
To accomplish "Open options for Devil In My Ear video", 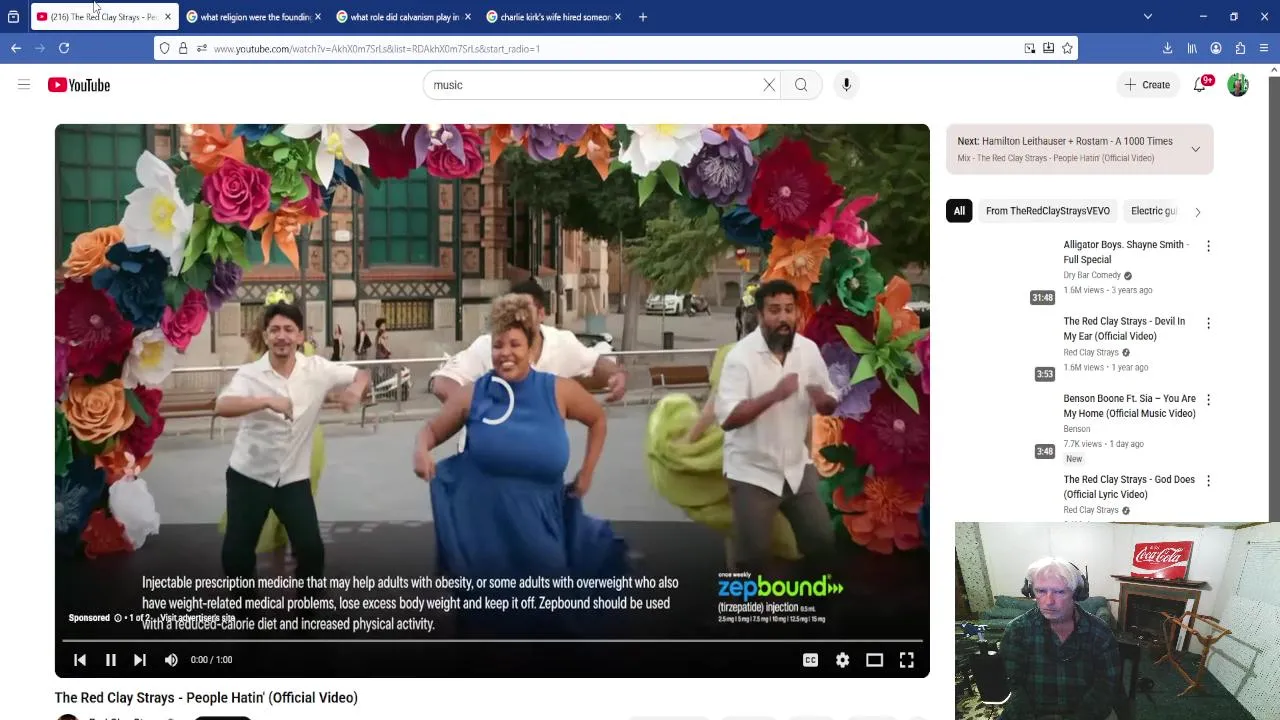I will coord(1208,323).
